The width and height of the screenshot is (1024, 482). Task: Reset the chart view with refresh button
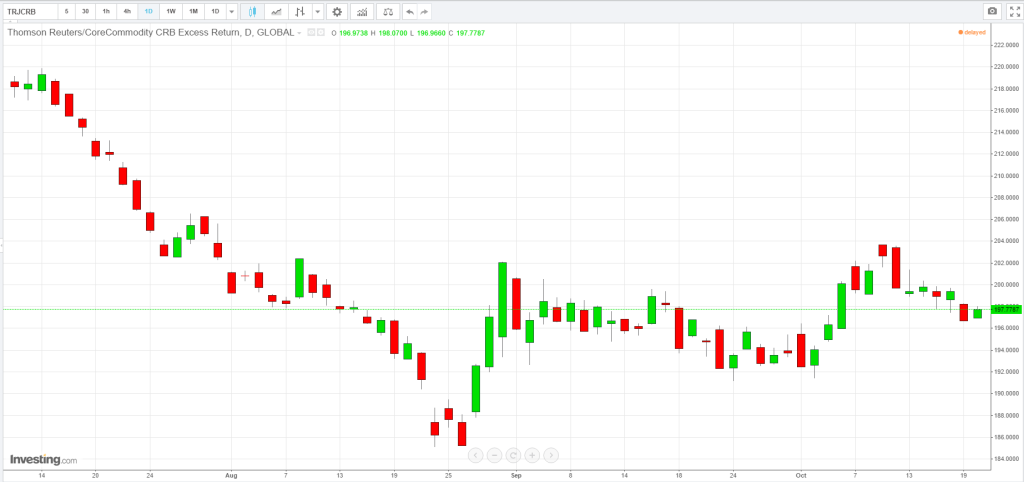tap(513, 455)
